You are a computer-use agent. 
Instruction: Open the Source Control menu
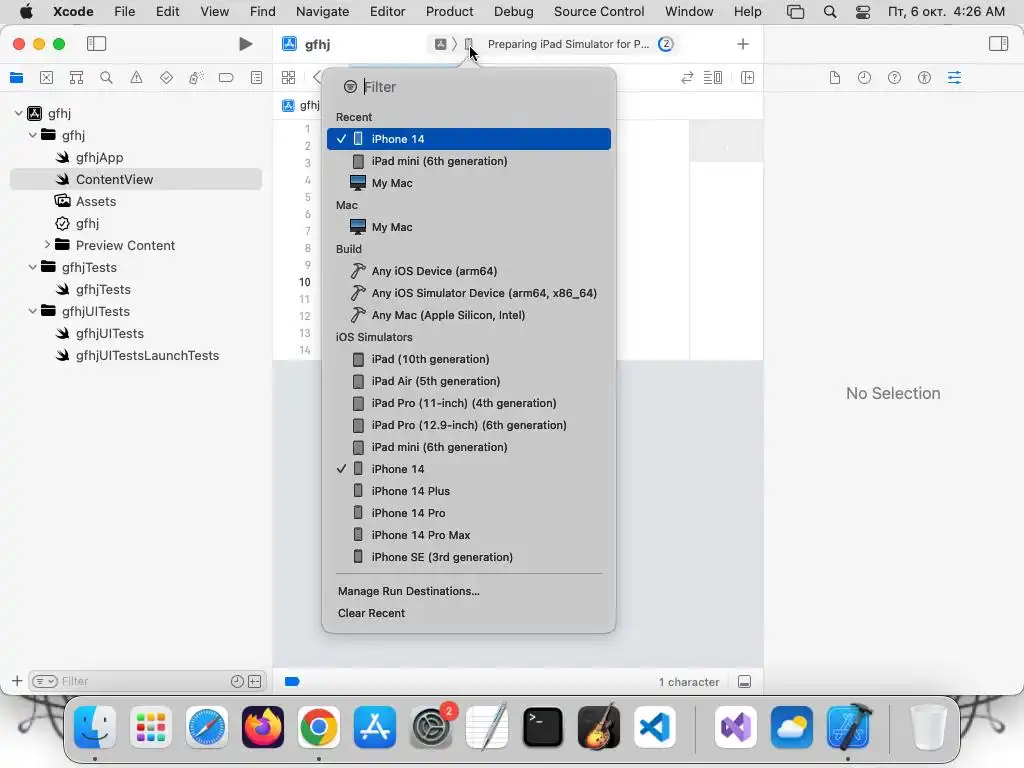[599, 11]
